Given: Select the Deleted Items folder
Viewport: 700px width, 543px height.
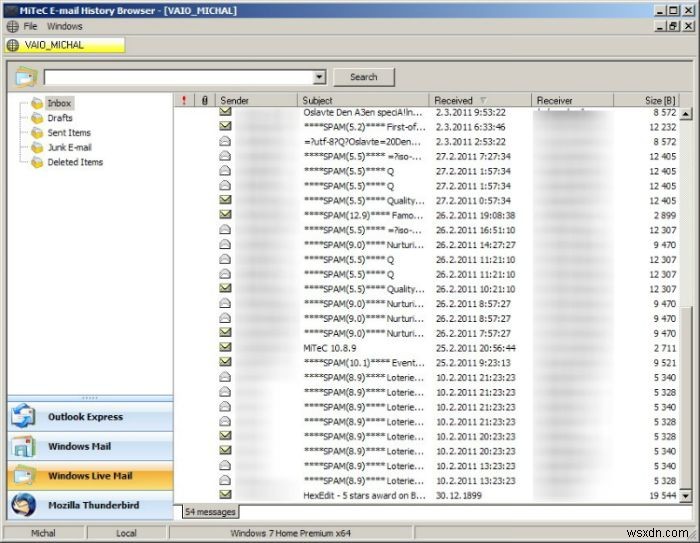Looking at the screenshot, I should (x=75, y=162).
